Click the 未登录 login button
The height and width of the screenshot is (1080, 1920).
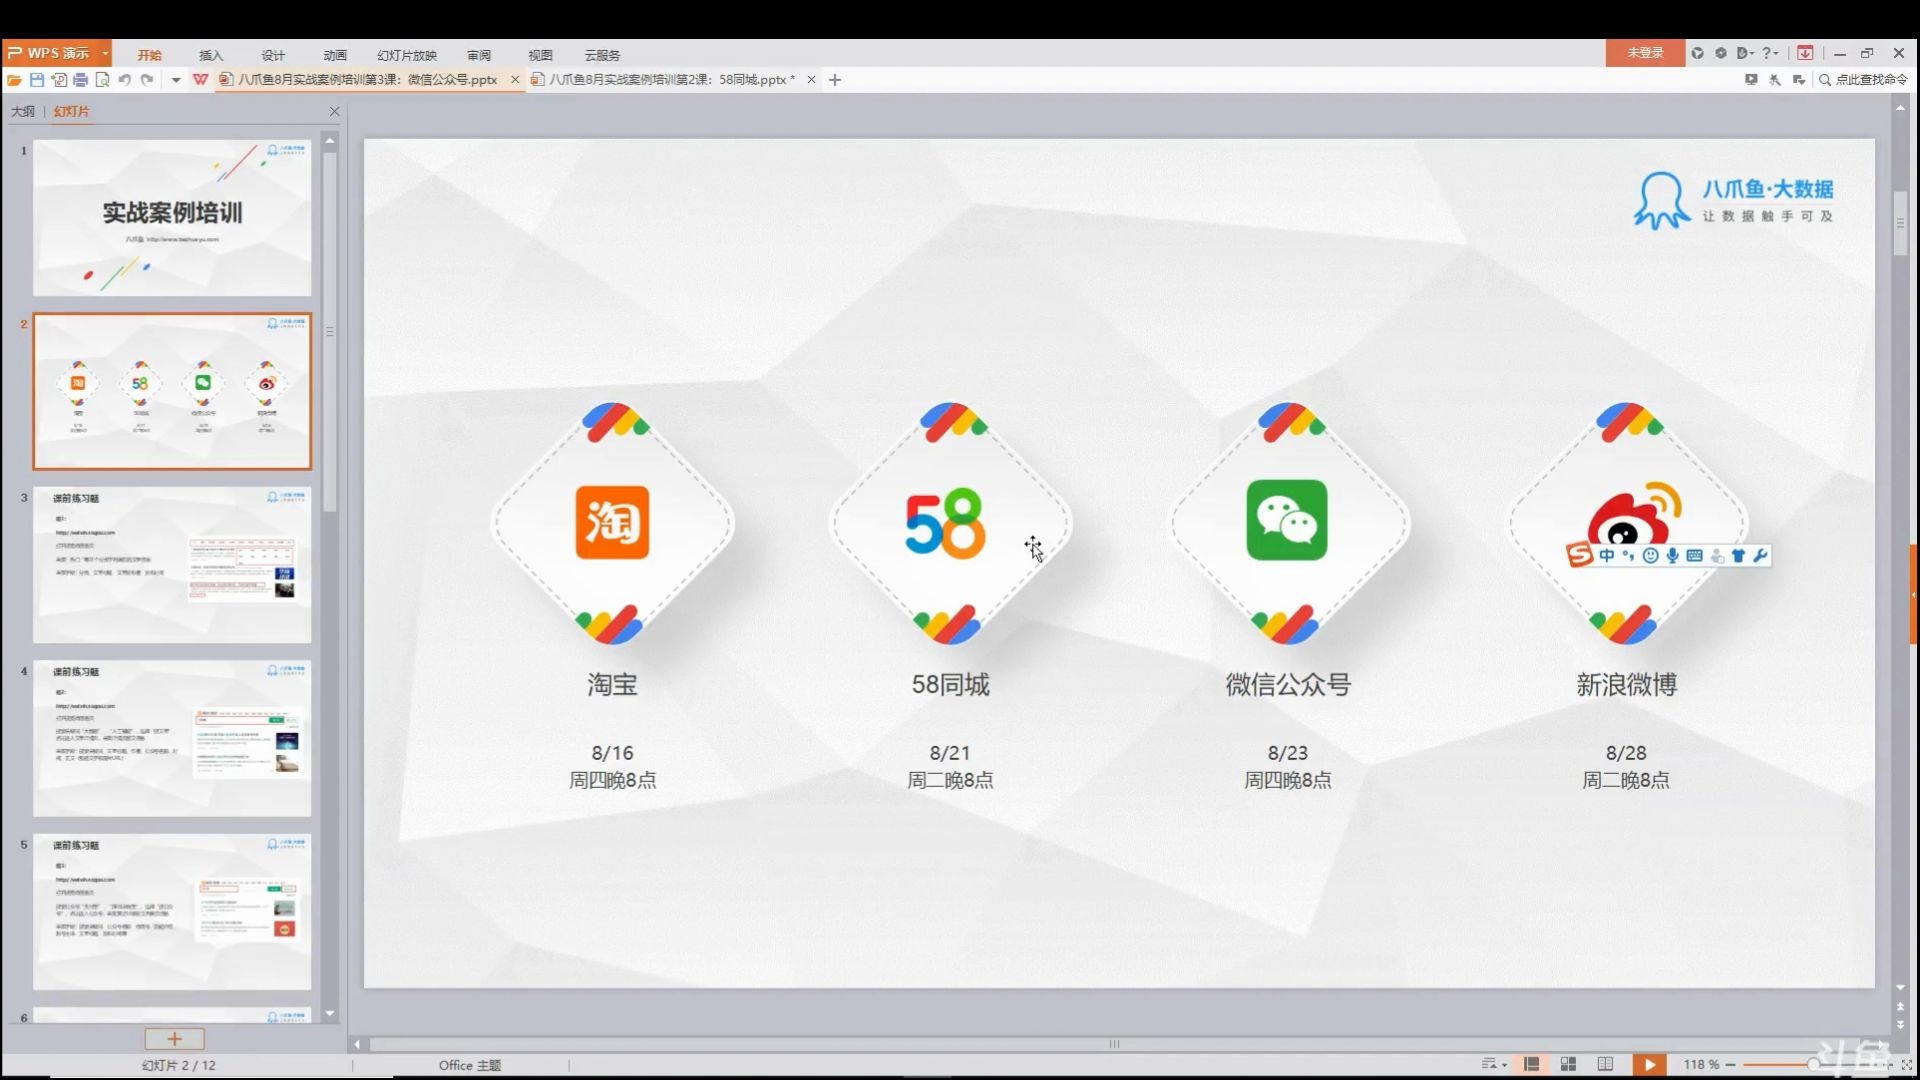(1645, 53)
